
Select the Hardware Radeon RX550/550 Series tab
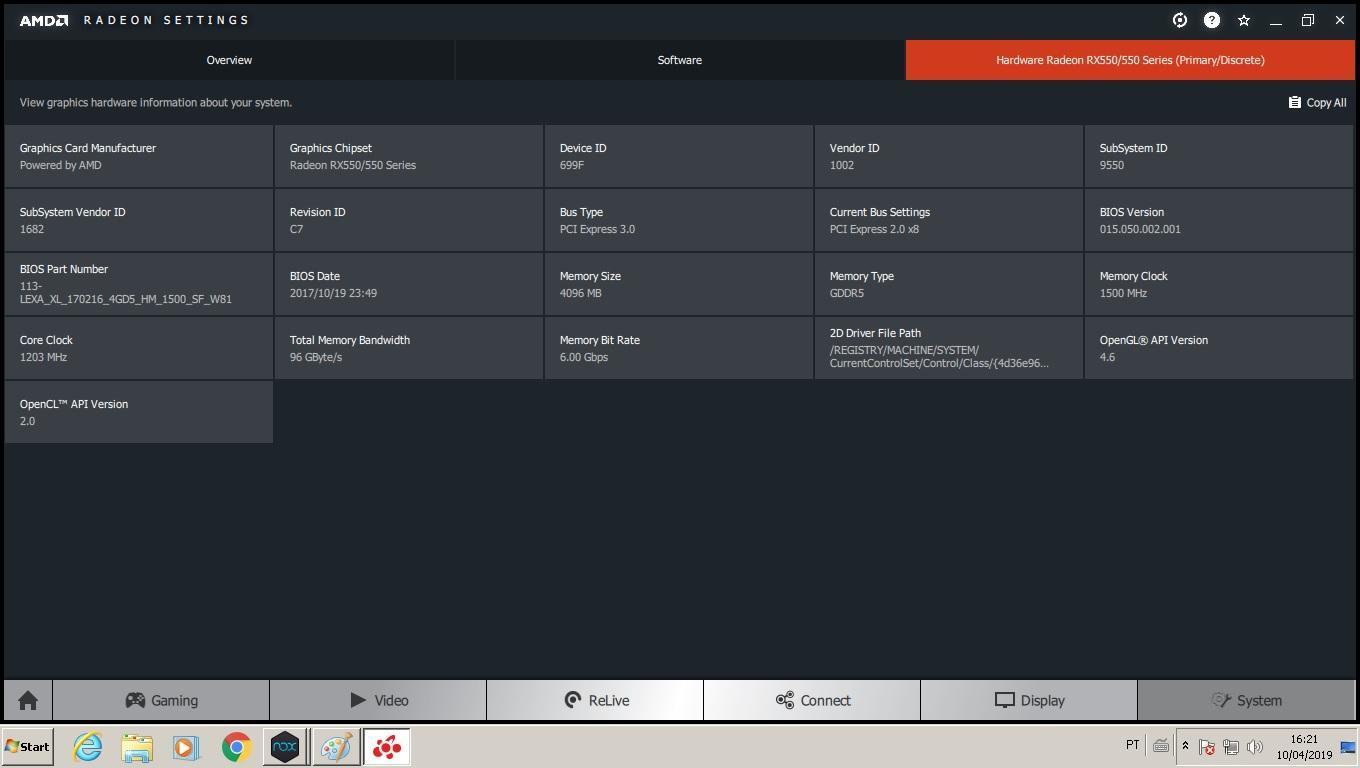click(1130, 60)
